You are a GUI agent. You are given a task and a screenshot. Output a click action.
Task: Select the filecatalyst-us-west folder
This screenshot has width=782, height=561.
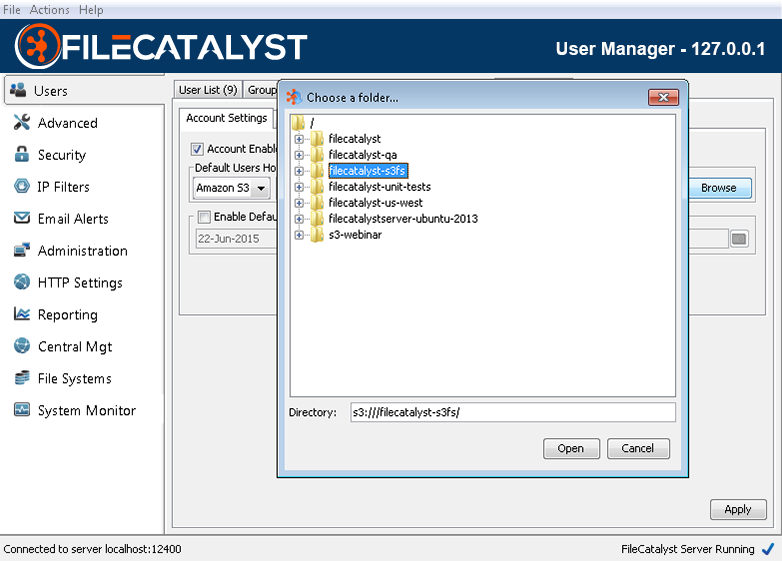click(x=375, y=203)
